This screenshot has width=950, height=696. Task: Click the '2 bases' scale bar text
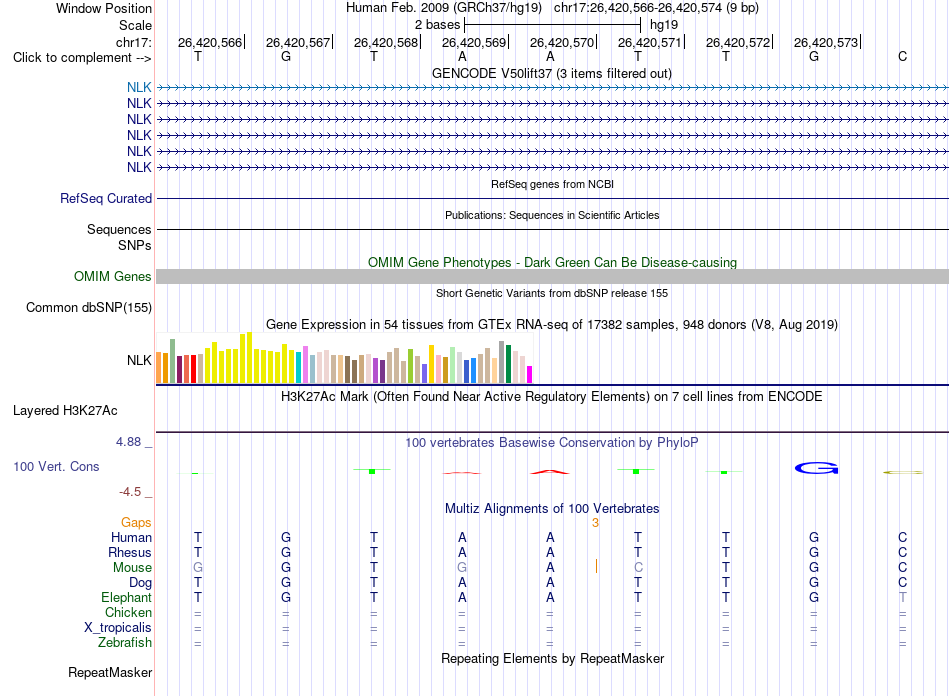tap(437, 25)
